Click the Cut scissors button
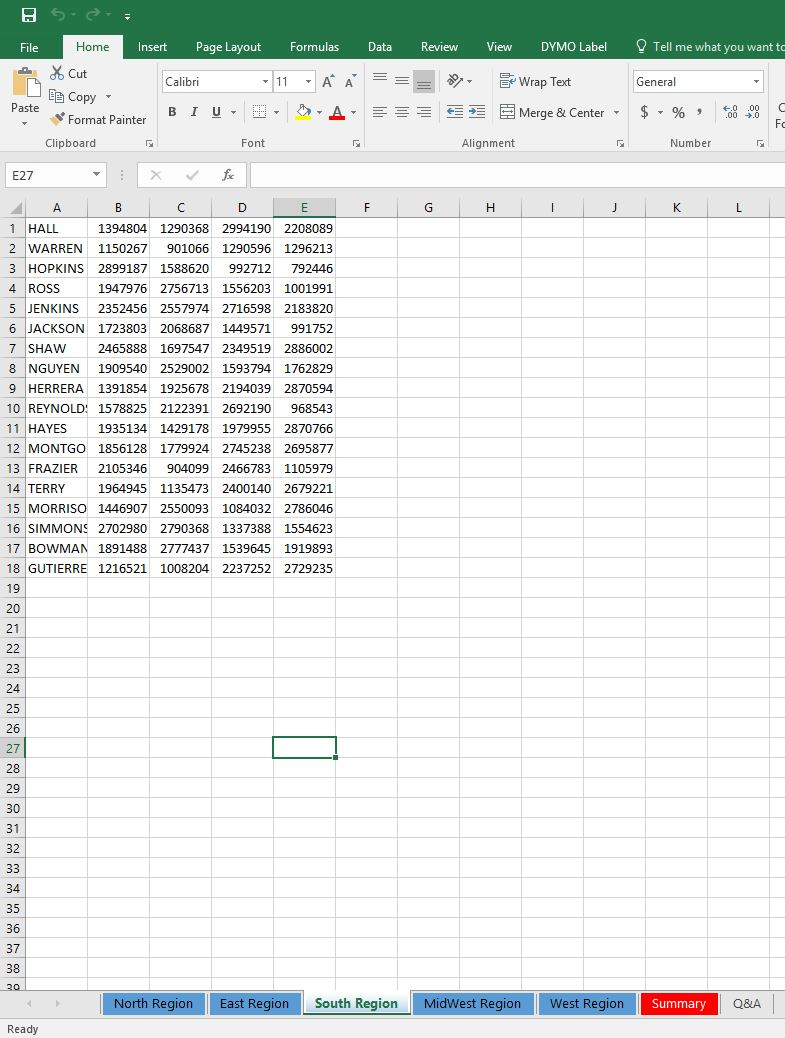 [69, 73]
